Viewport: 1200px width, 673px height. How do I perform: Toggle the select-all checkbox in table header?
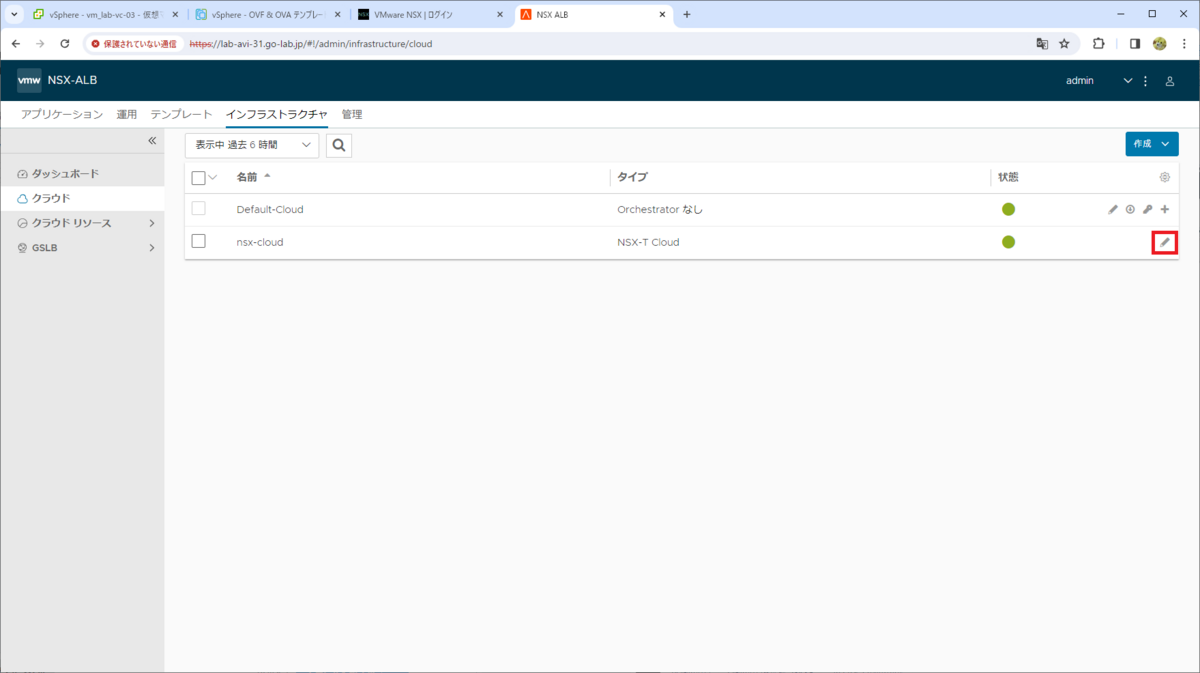[198, 177]
